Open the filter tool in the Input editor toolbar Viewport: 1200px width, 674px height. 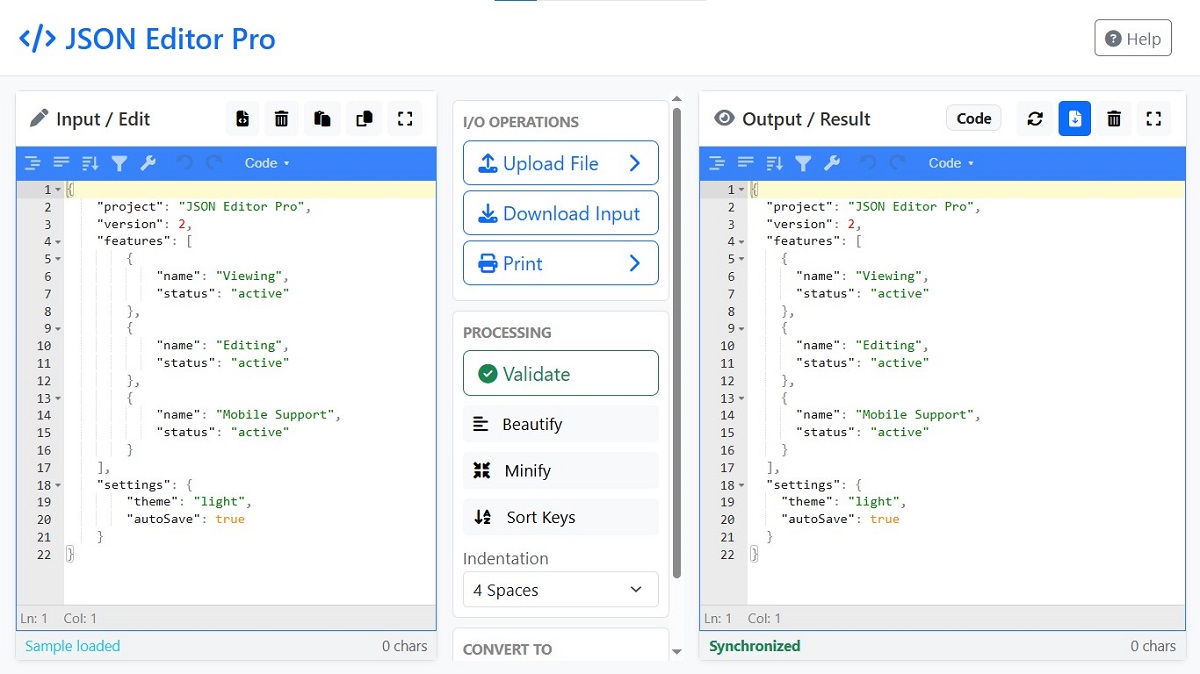pos(117,163)
